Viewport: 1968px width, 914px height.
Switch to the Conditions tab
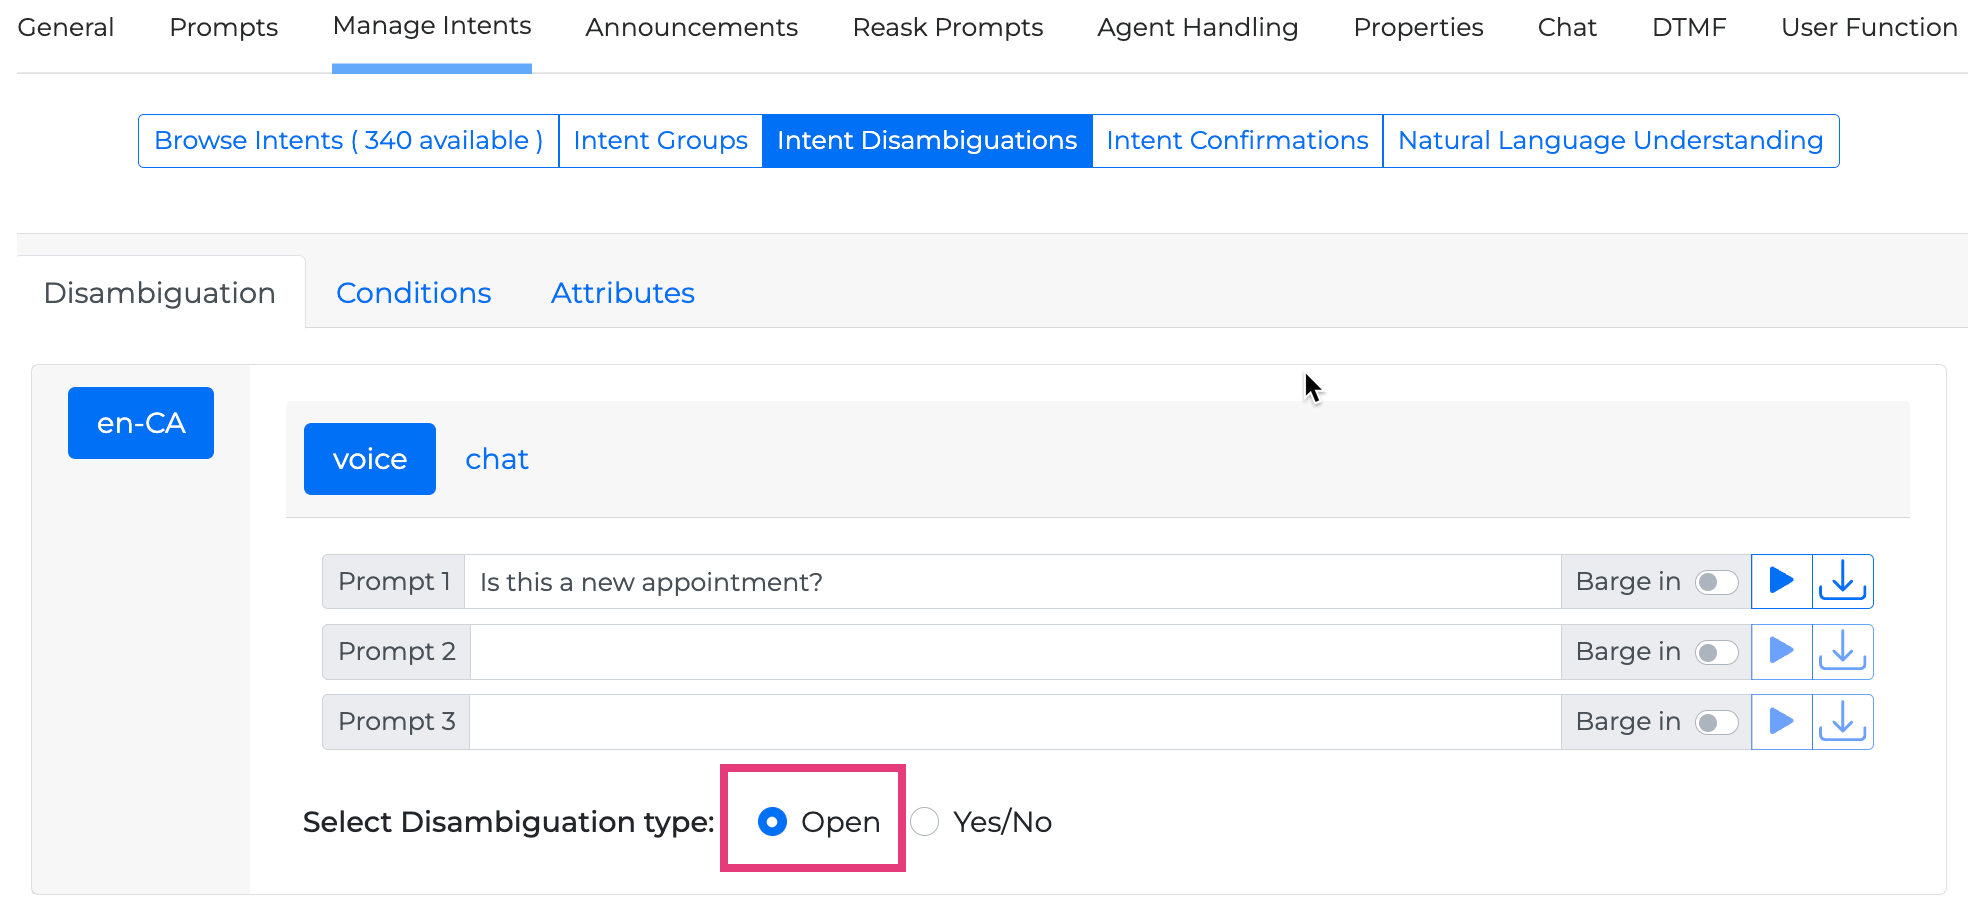[x=413, y=293]
